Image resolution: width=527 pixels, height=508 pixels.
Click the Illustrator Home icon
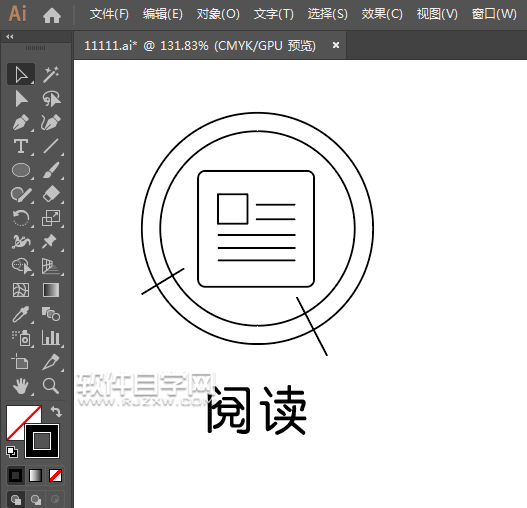[52, 15]
